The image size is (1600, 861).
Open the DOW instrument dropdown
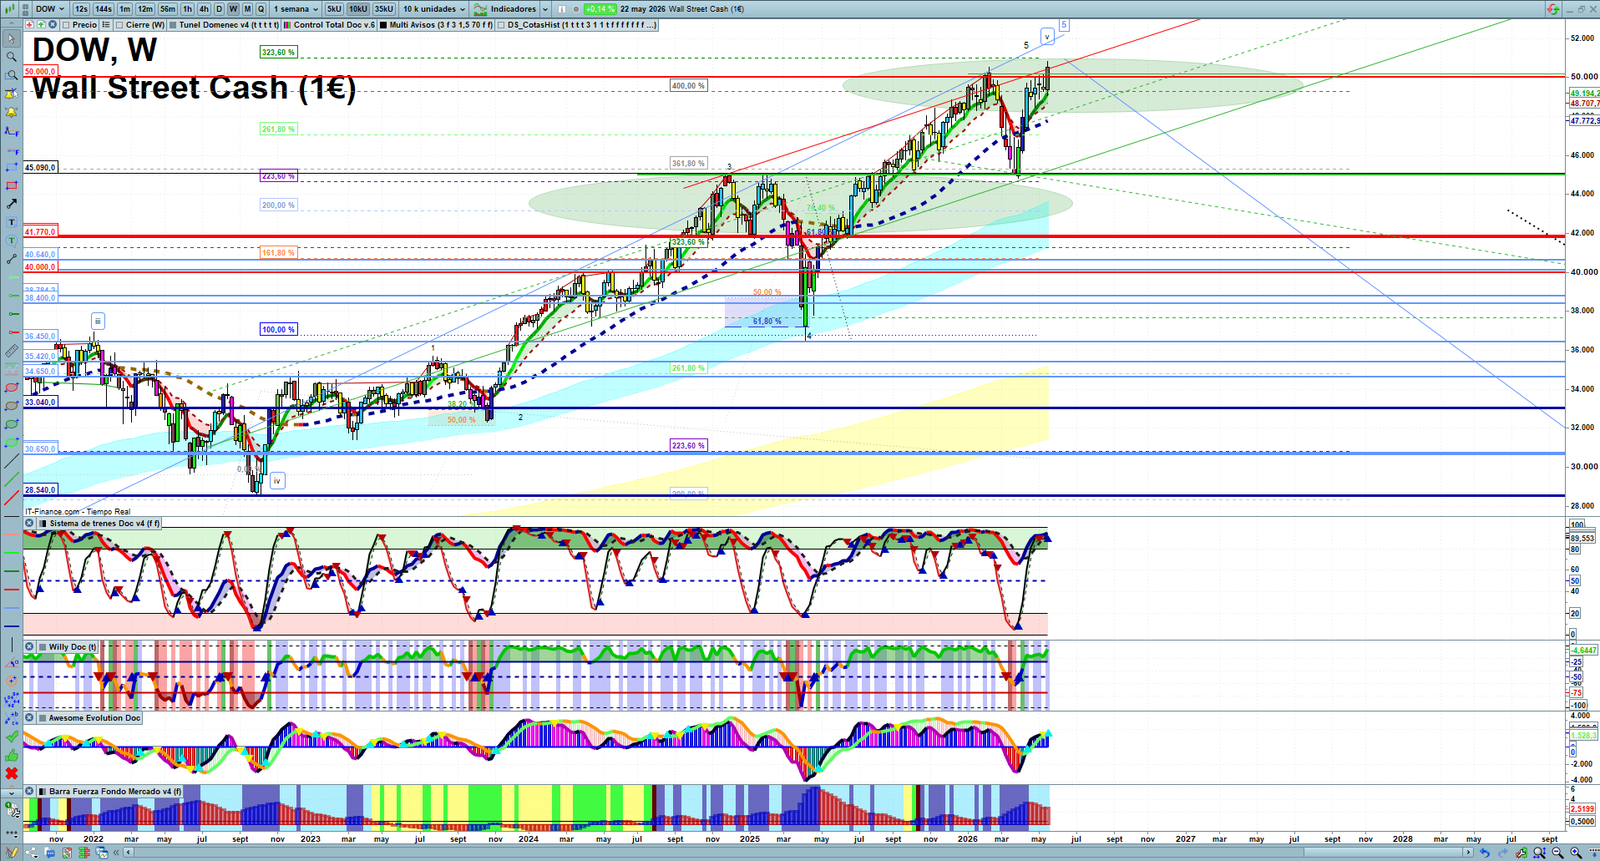[50, 9]
